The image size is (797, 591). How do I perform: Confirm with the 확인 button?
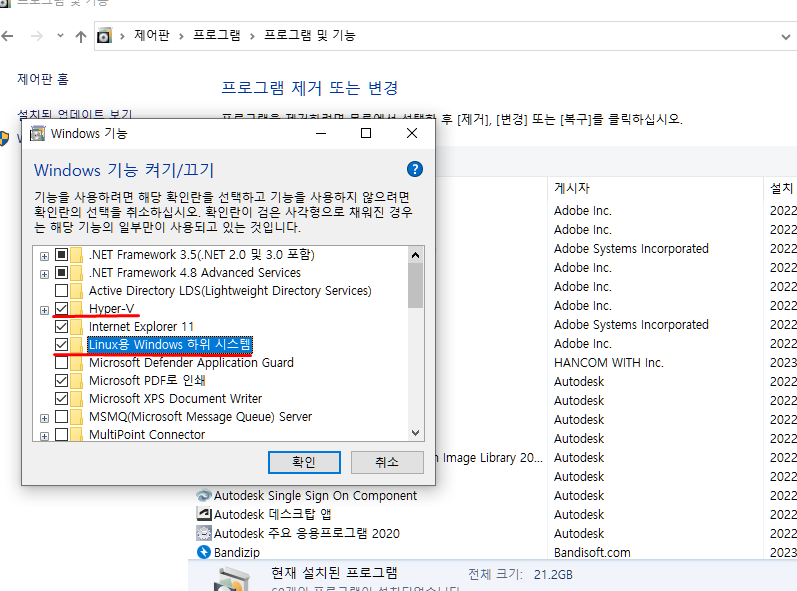304,462
